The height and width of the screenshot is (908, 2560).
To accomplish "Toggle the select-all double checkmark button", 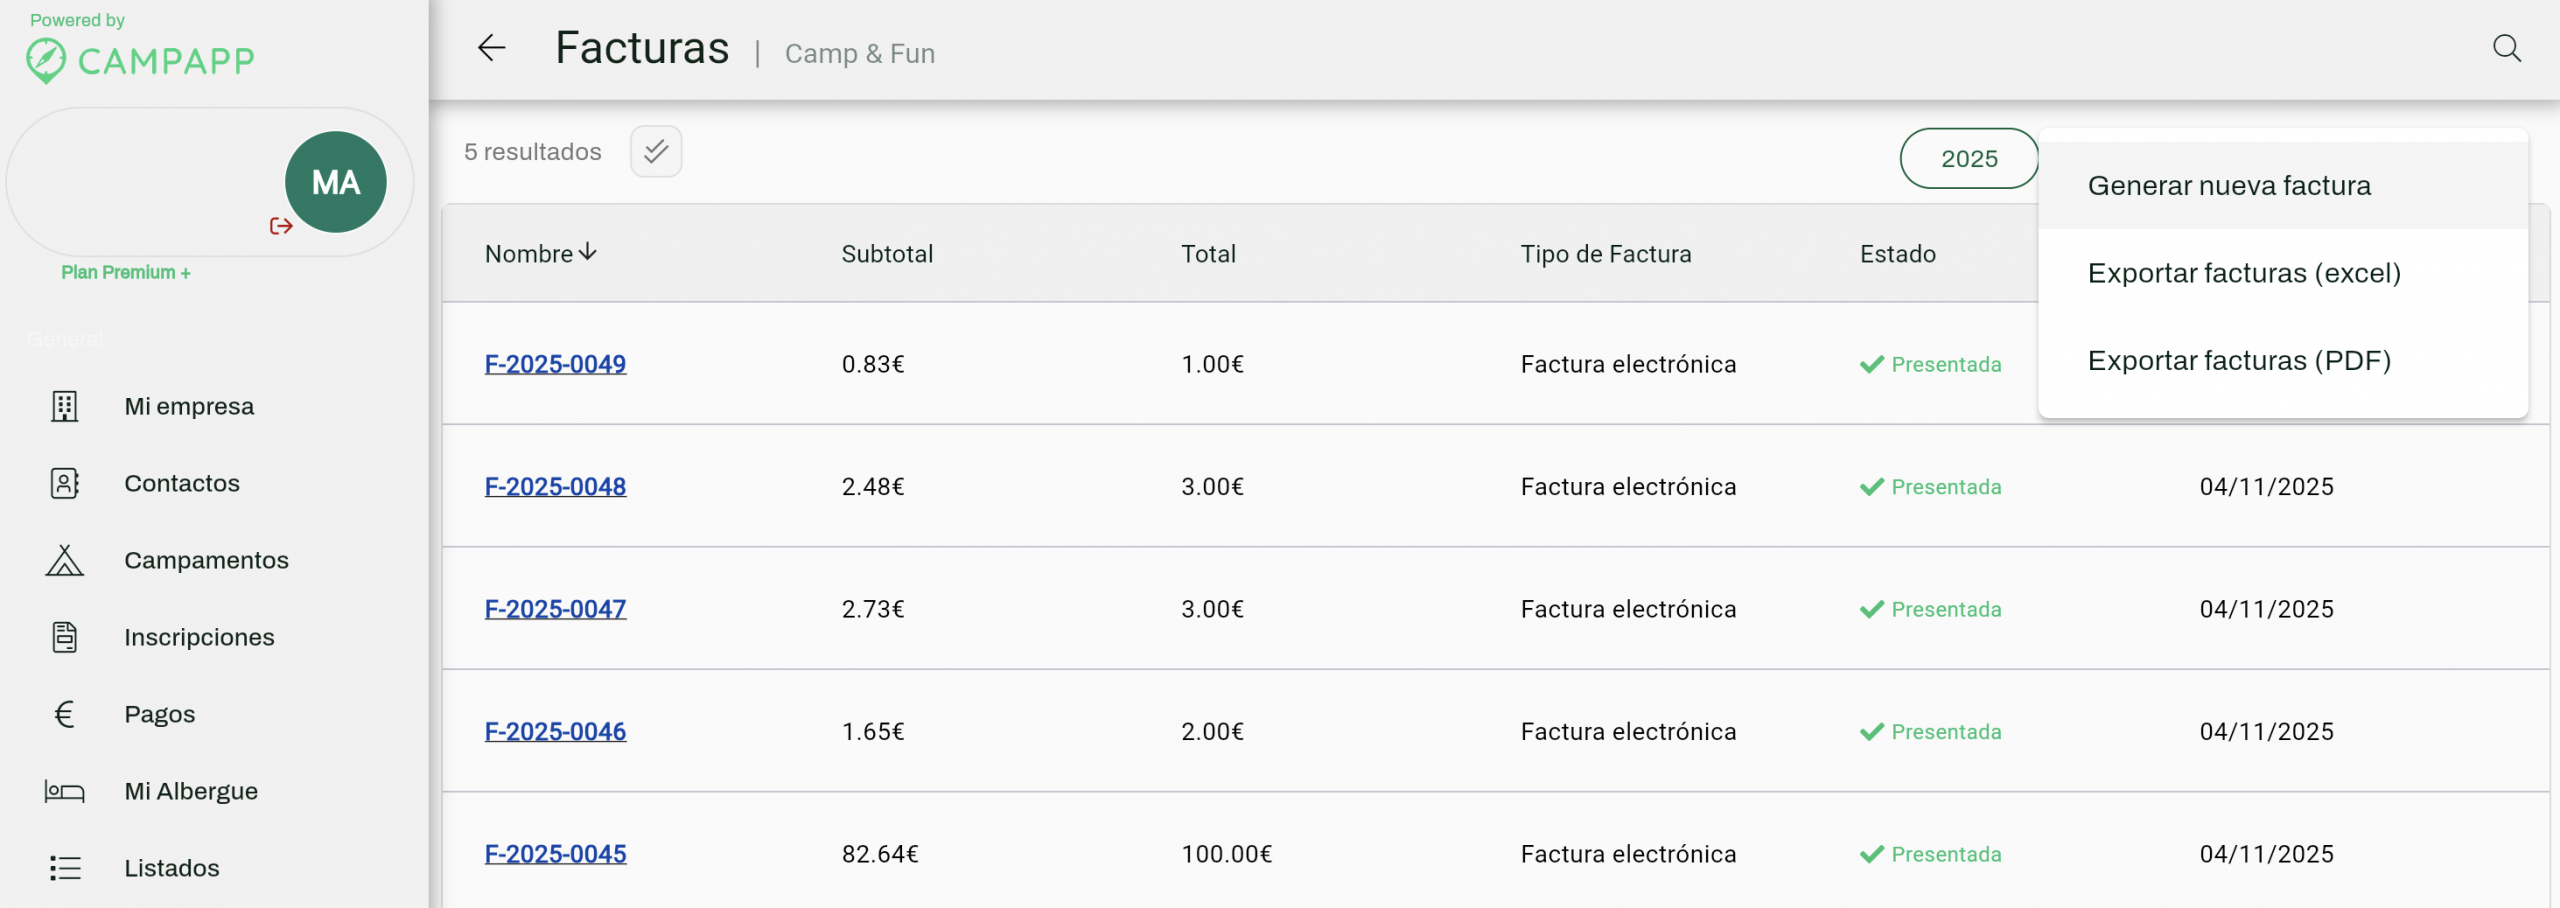I will 656,151.
